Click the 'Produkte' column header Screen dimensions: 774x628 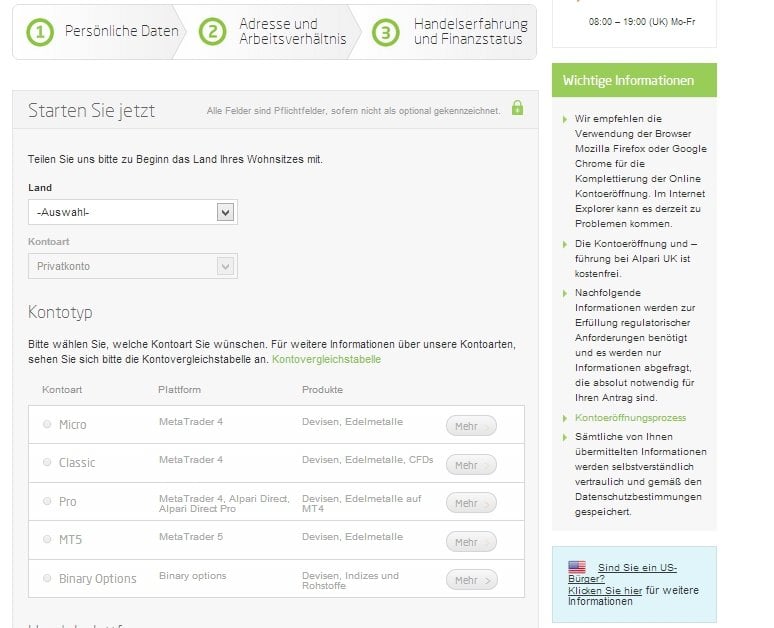click(x=322, y=390)
